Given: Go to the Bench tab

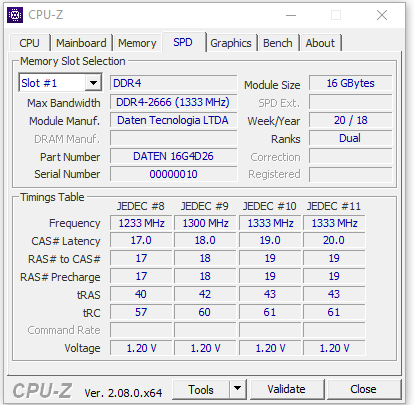Looking at the screenshot, I should coord(278,43).
